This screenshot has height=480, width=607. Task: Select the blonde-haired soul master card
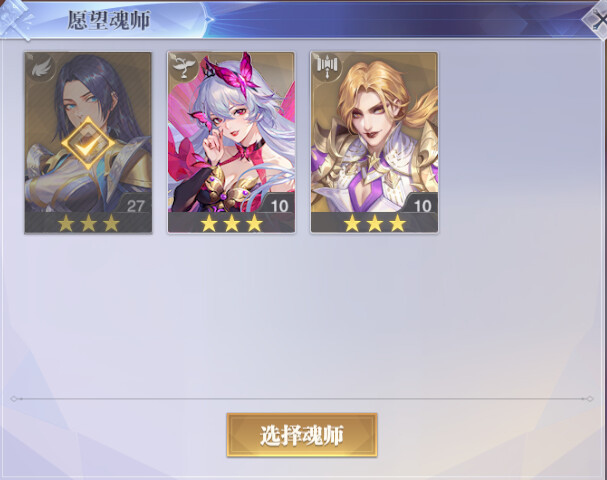[x=374, y=142]
